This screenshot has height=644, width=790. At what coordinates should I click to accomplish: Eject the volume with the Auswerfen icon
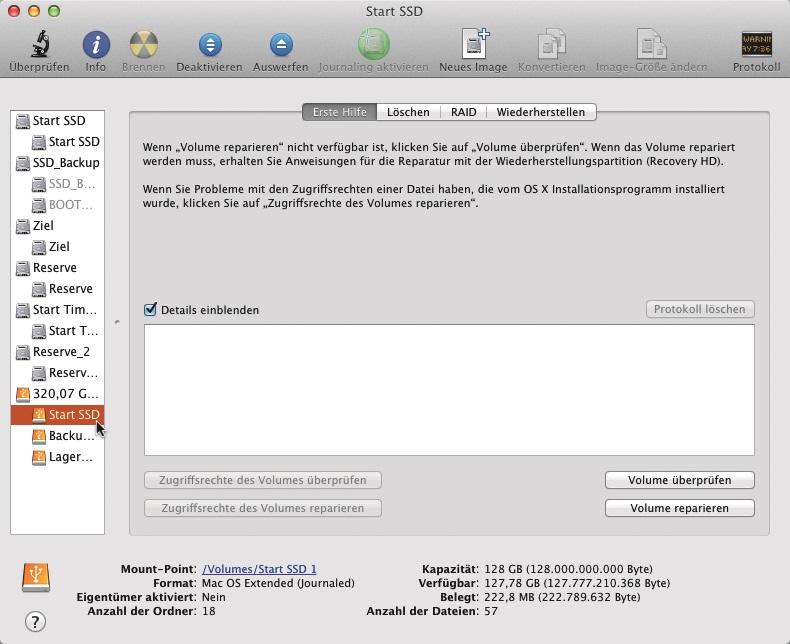pos(281,45)
